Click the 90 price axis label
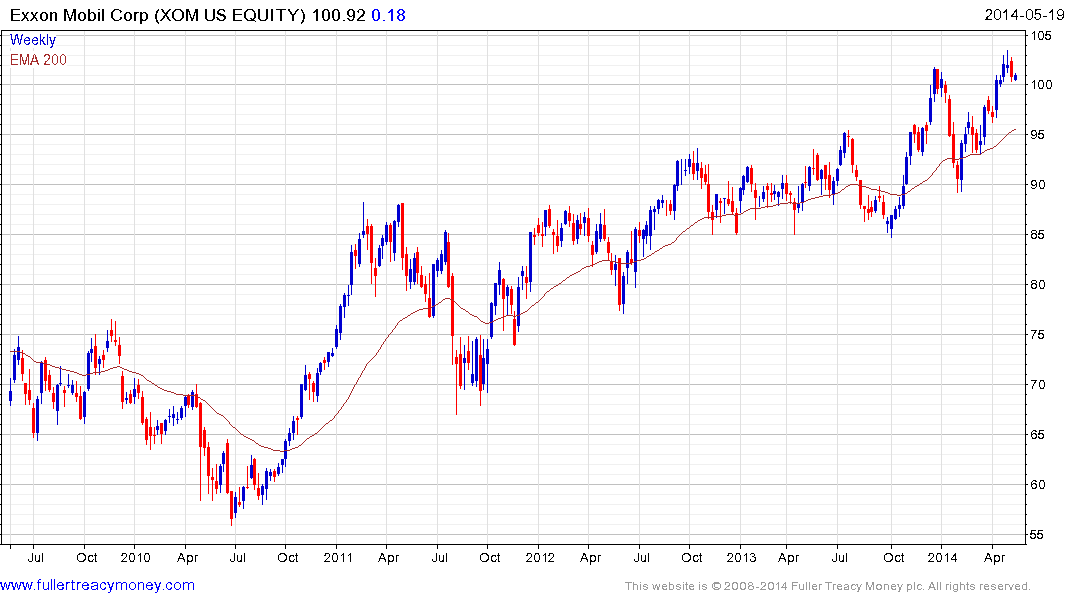This screenshot has height=600, width=1075. pyautogui.click(x=1038, y=185)
